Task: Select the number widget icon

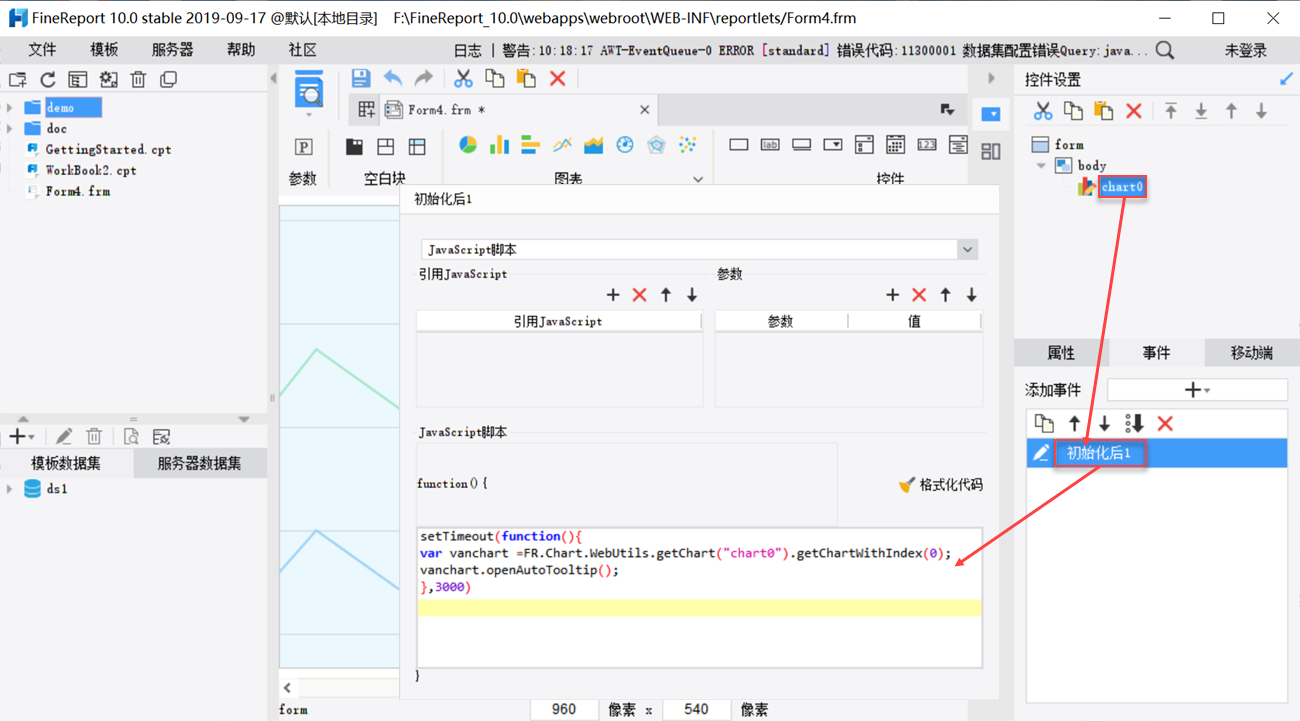Action: click(x=927, y=145)
